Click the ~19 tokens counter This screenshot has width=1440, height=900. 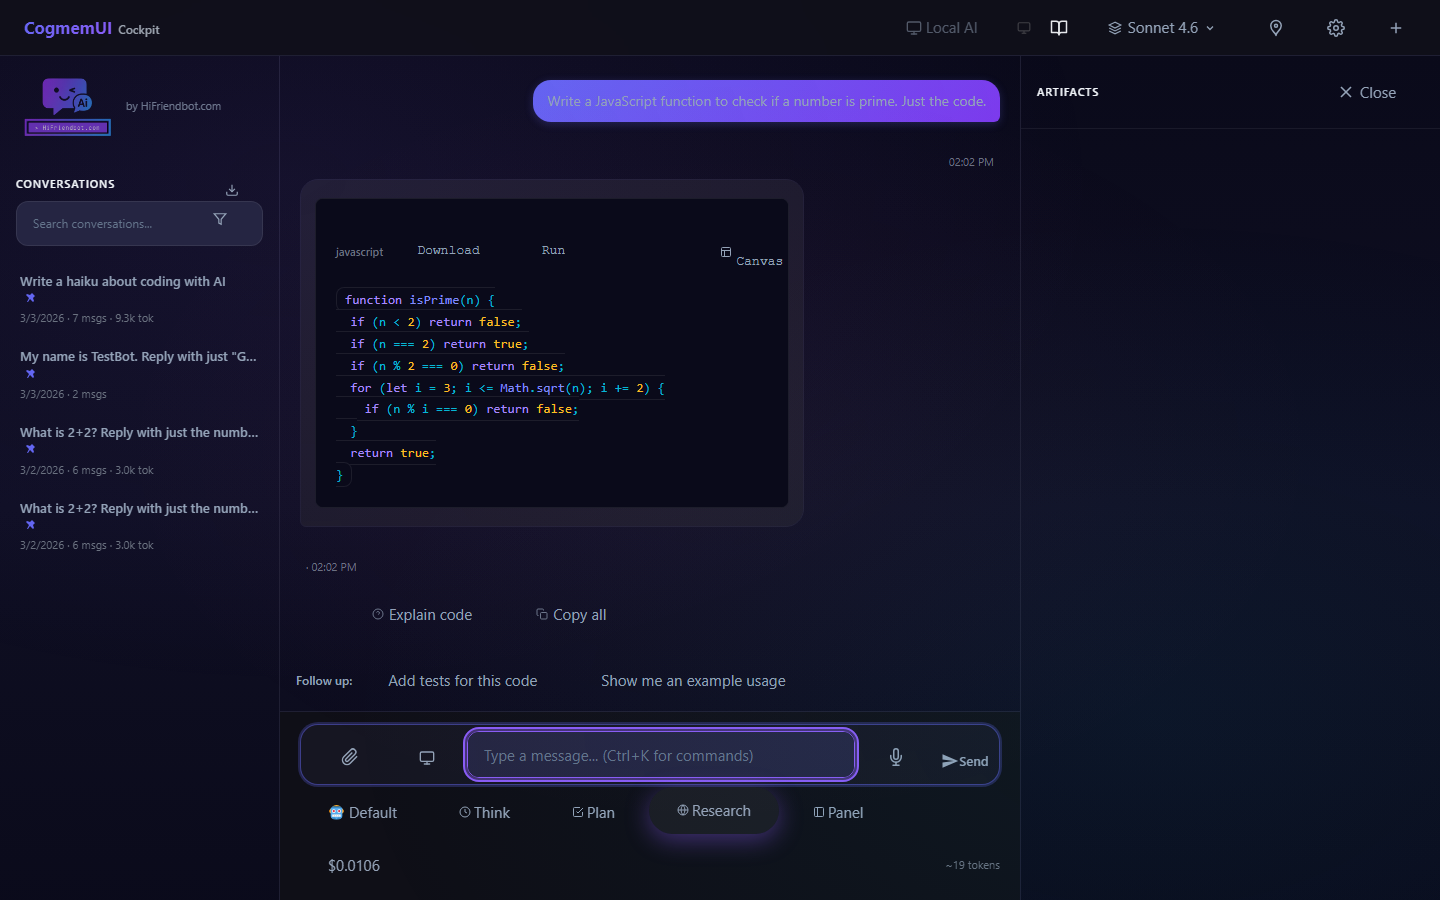coord(972,865)
